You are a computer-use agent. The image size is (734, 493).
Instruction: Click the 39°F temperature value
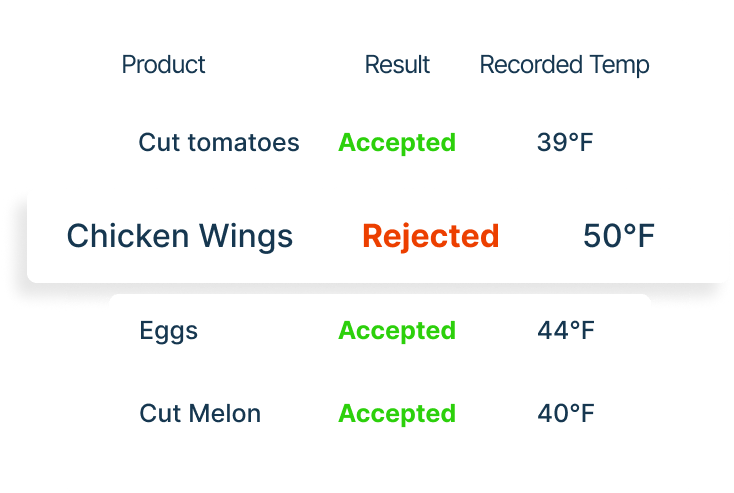pos(565,142)
